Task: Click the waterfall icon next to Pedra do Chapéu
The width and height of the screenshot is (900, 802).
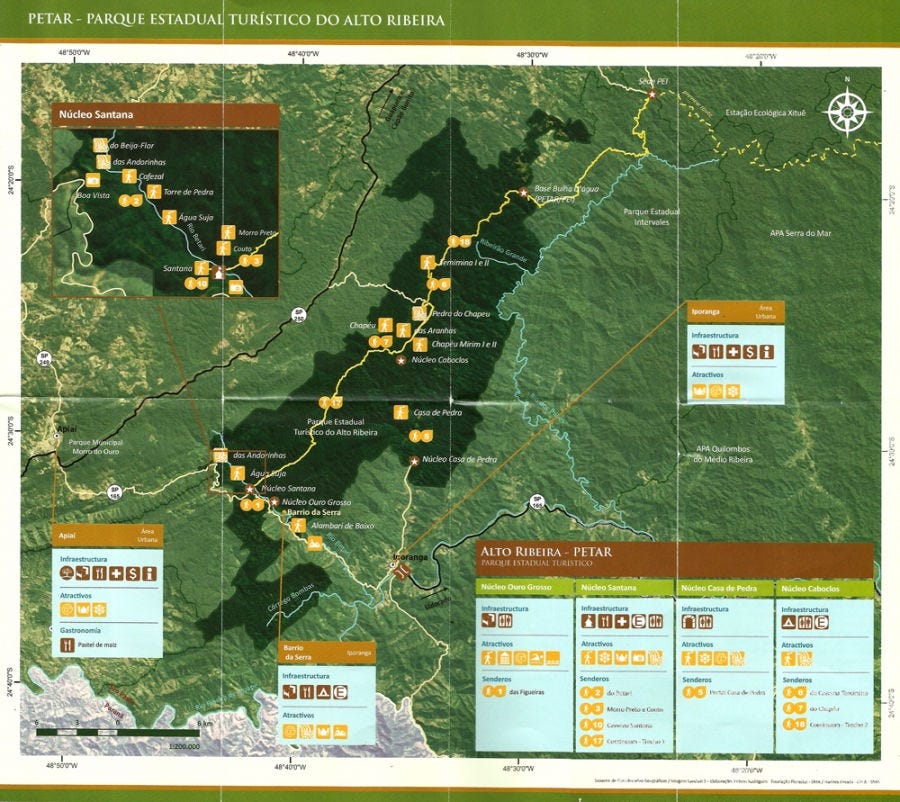Action: [x=420, y=313]
